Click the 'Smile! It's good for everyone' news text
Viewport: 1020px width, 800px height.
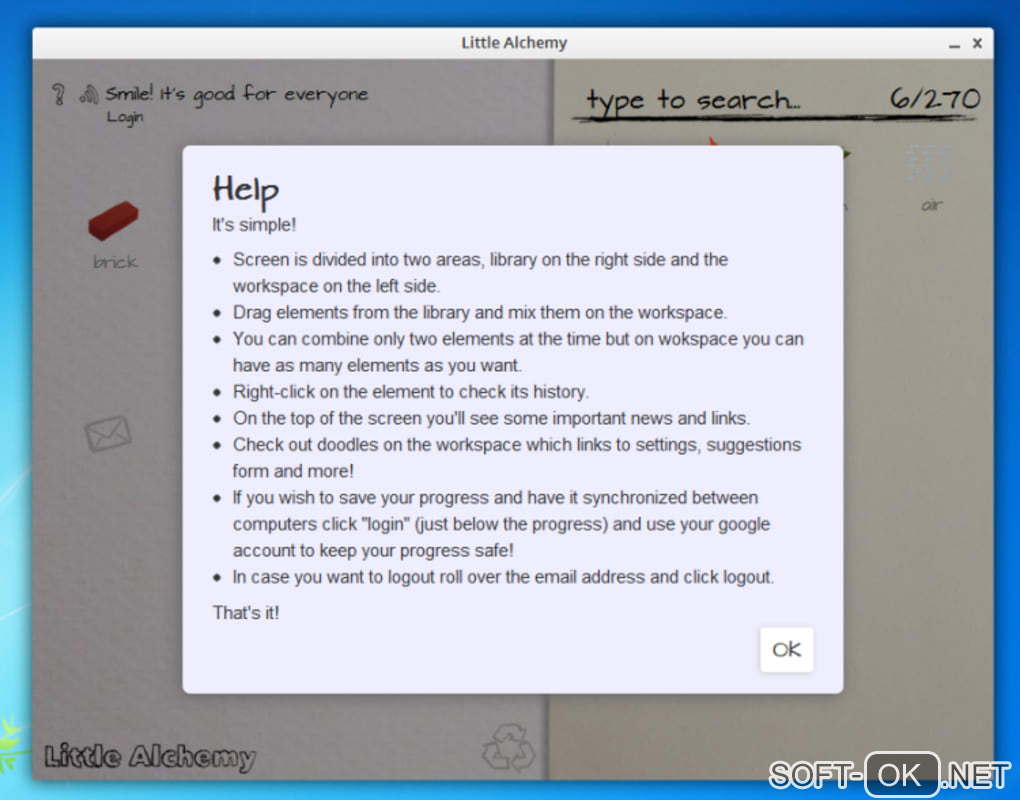point(237,94)
